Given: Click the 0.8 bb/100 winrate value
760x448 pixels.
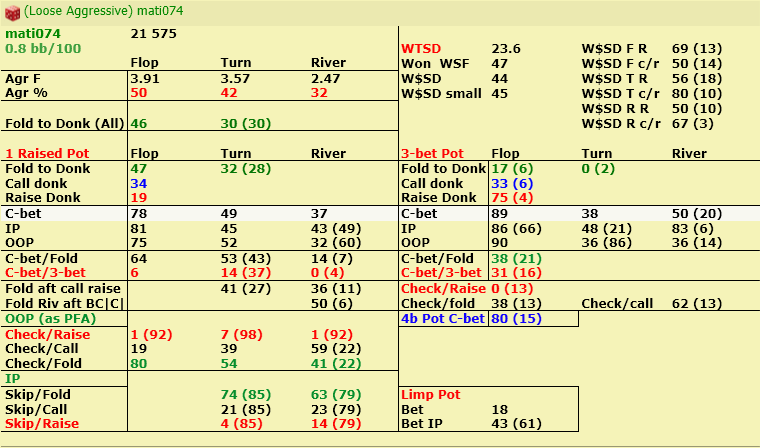Looking at the screenshot, I should (43, 48).
